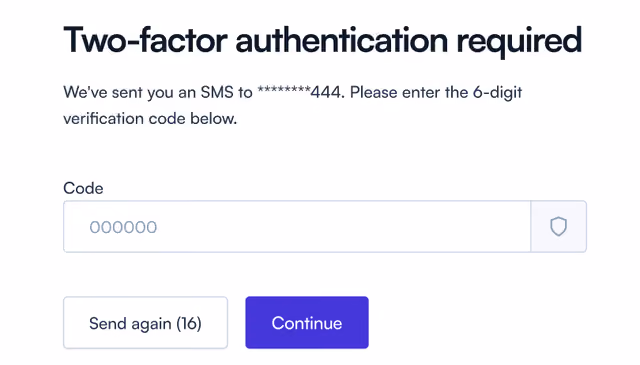The width and height of the screenshot is (640, 365).
Task: Click the Send again (16) button
Action: tap(145, 323)
